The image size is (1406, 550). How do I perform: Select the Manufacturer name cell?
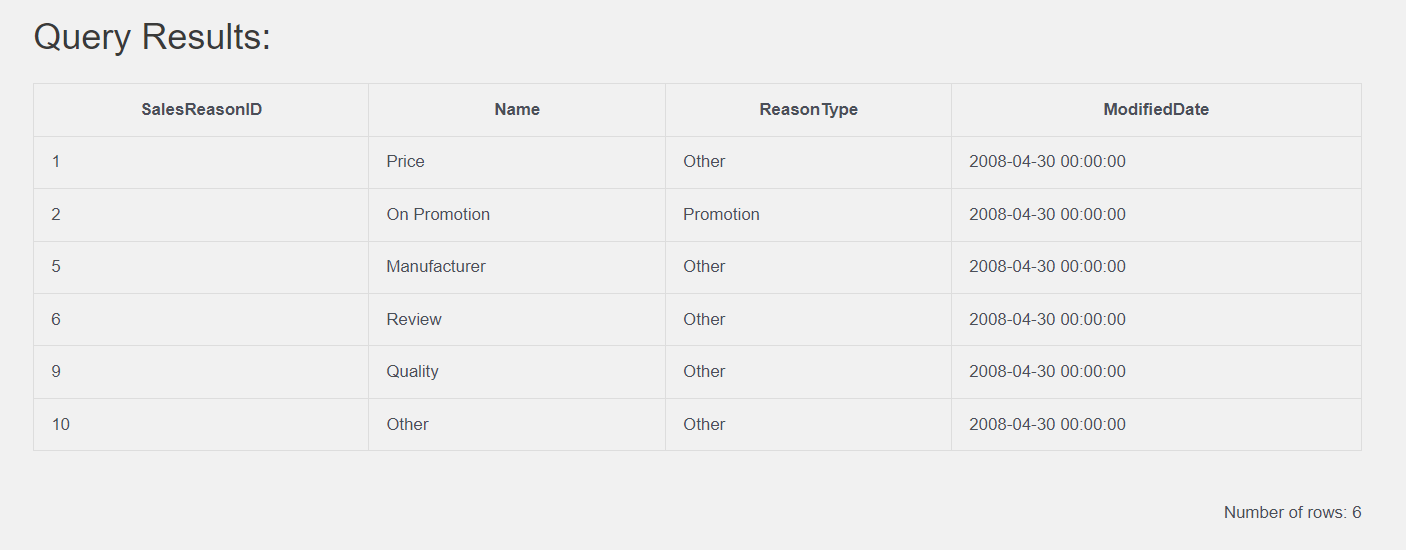pyautogui.click(x=517, y=267)
